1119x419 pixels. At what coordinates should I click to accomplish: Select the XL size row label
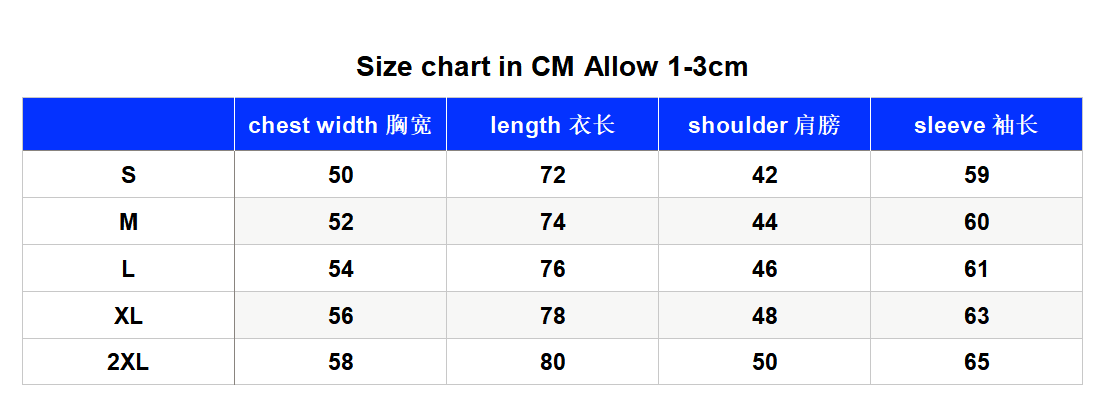128,315
